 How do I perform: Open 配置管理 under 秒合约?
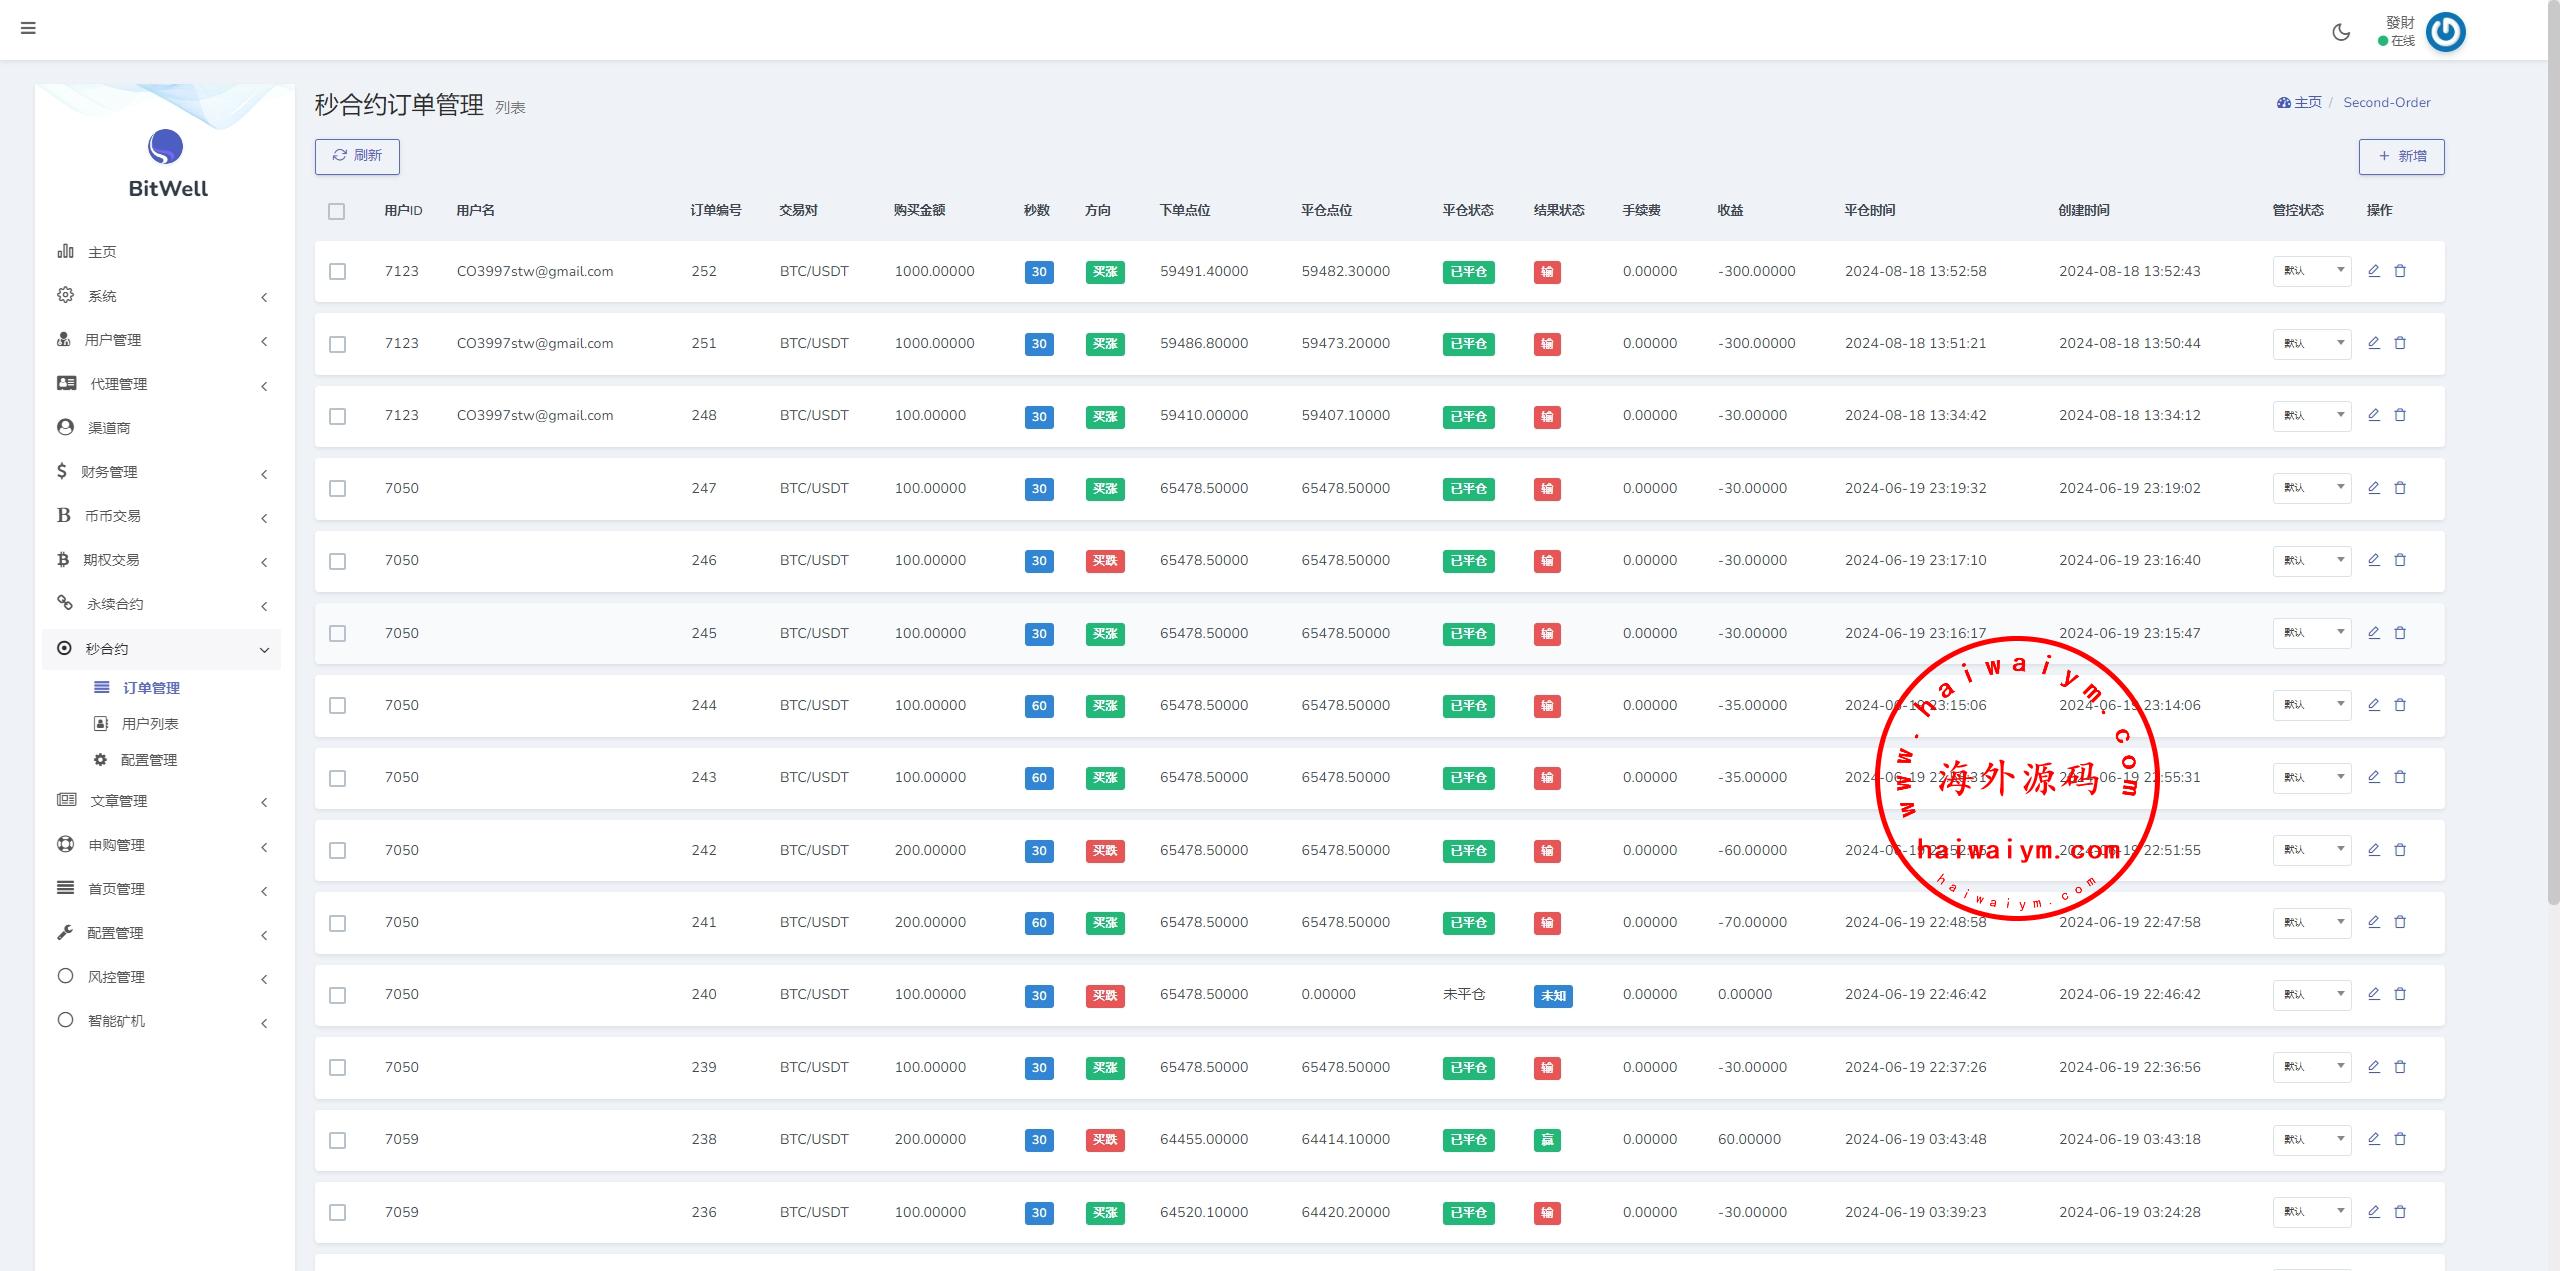pos(148,760)
